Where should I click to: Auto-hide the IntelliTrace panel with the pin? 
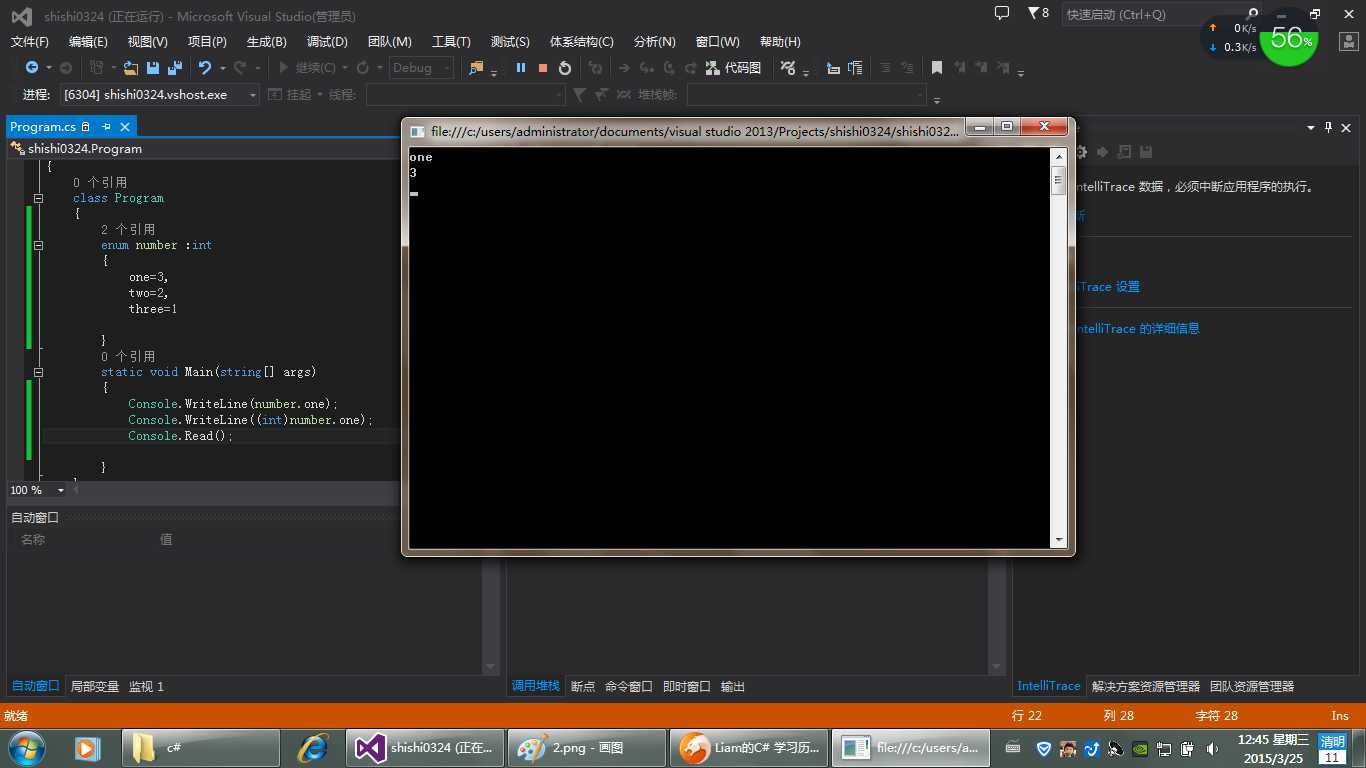click(x=1329, y=127)
